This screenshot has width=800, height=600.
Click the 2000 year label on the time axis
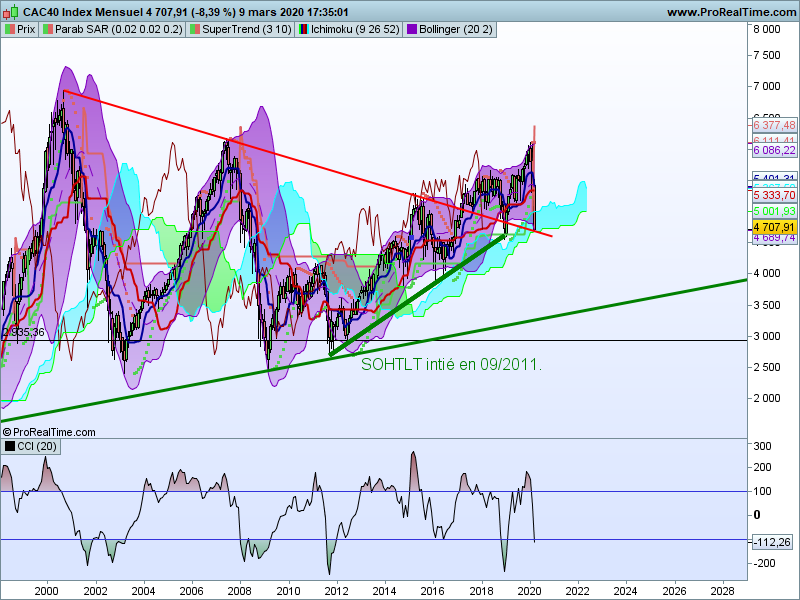[x=46, y=591]
